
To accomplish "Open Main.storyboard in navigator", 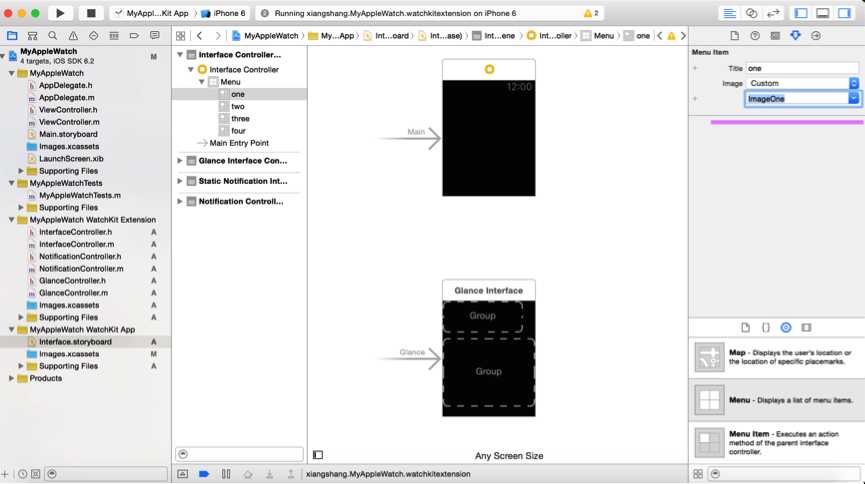I will pyautogui.click(x=68, y=135).
